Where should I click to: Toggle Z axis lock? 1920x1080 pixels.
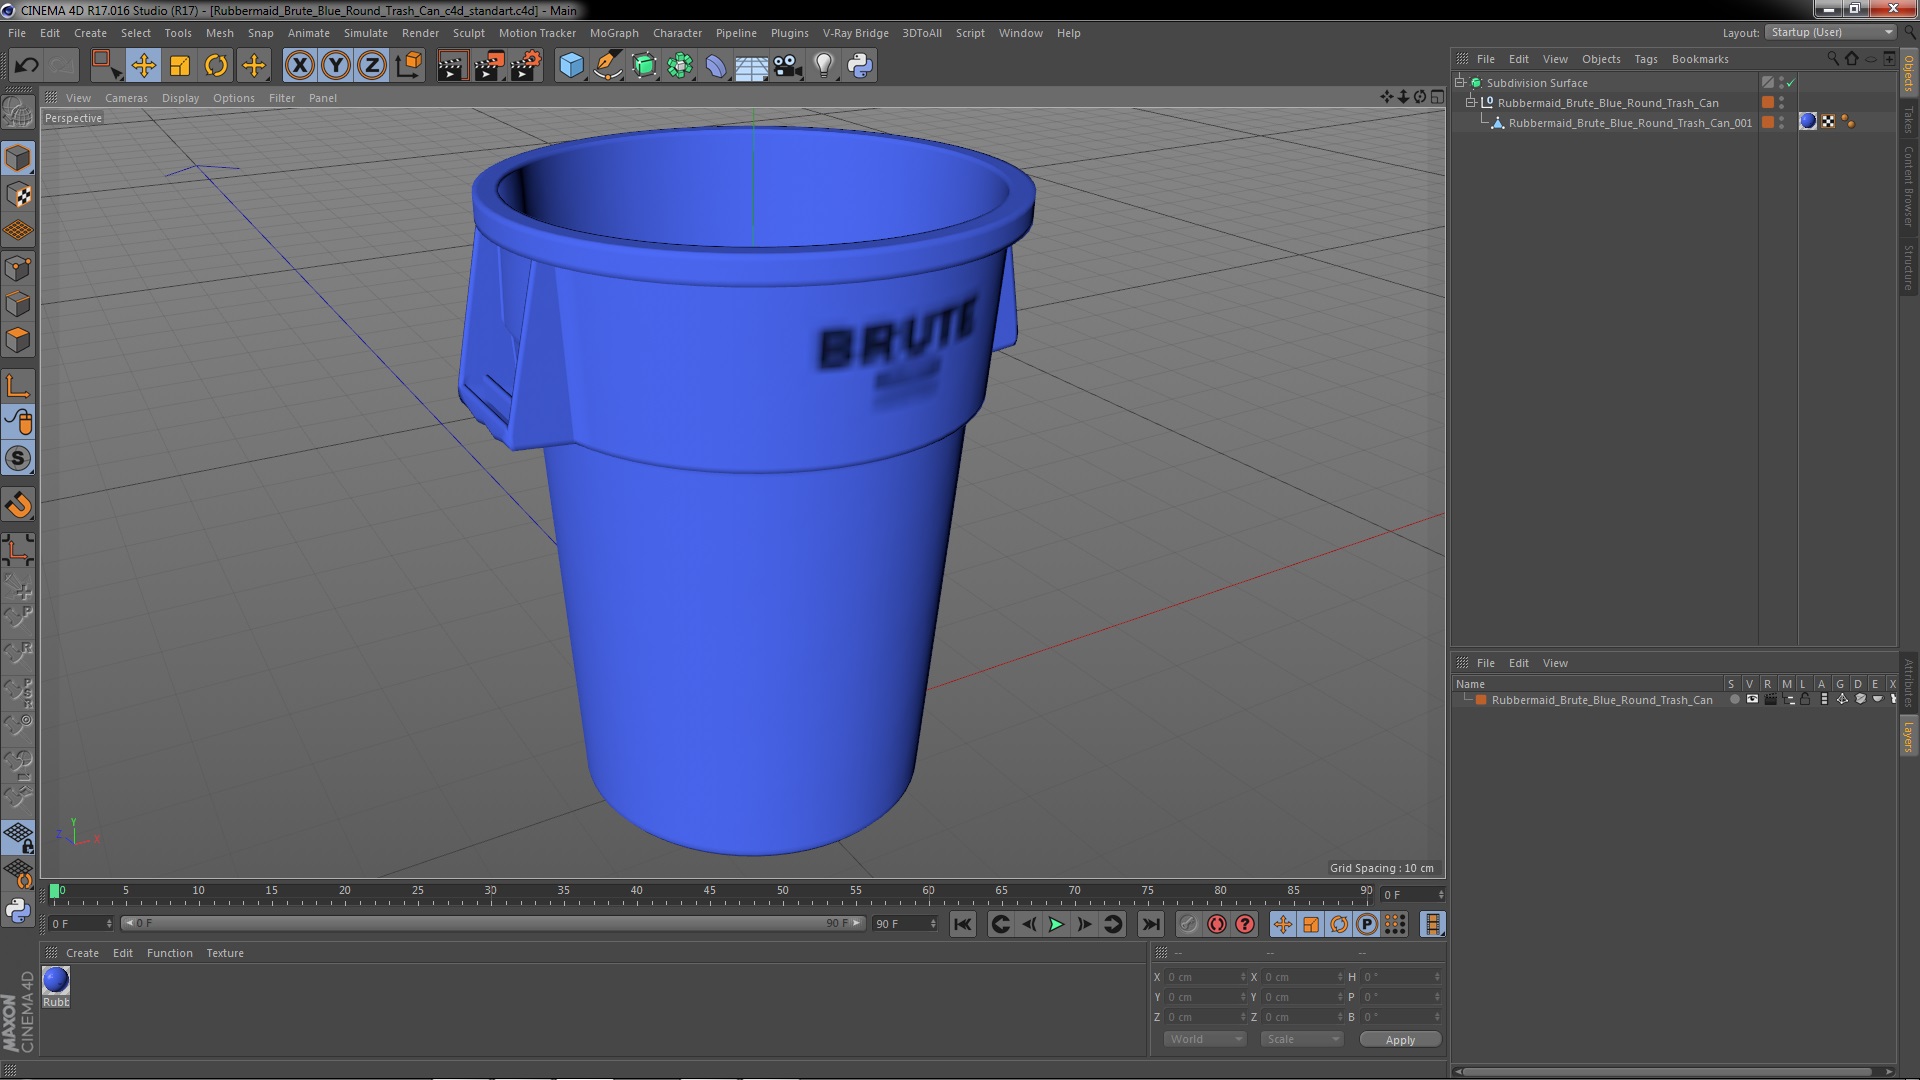click(372, 66)
